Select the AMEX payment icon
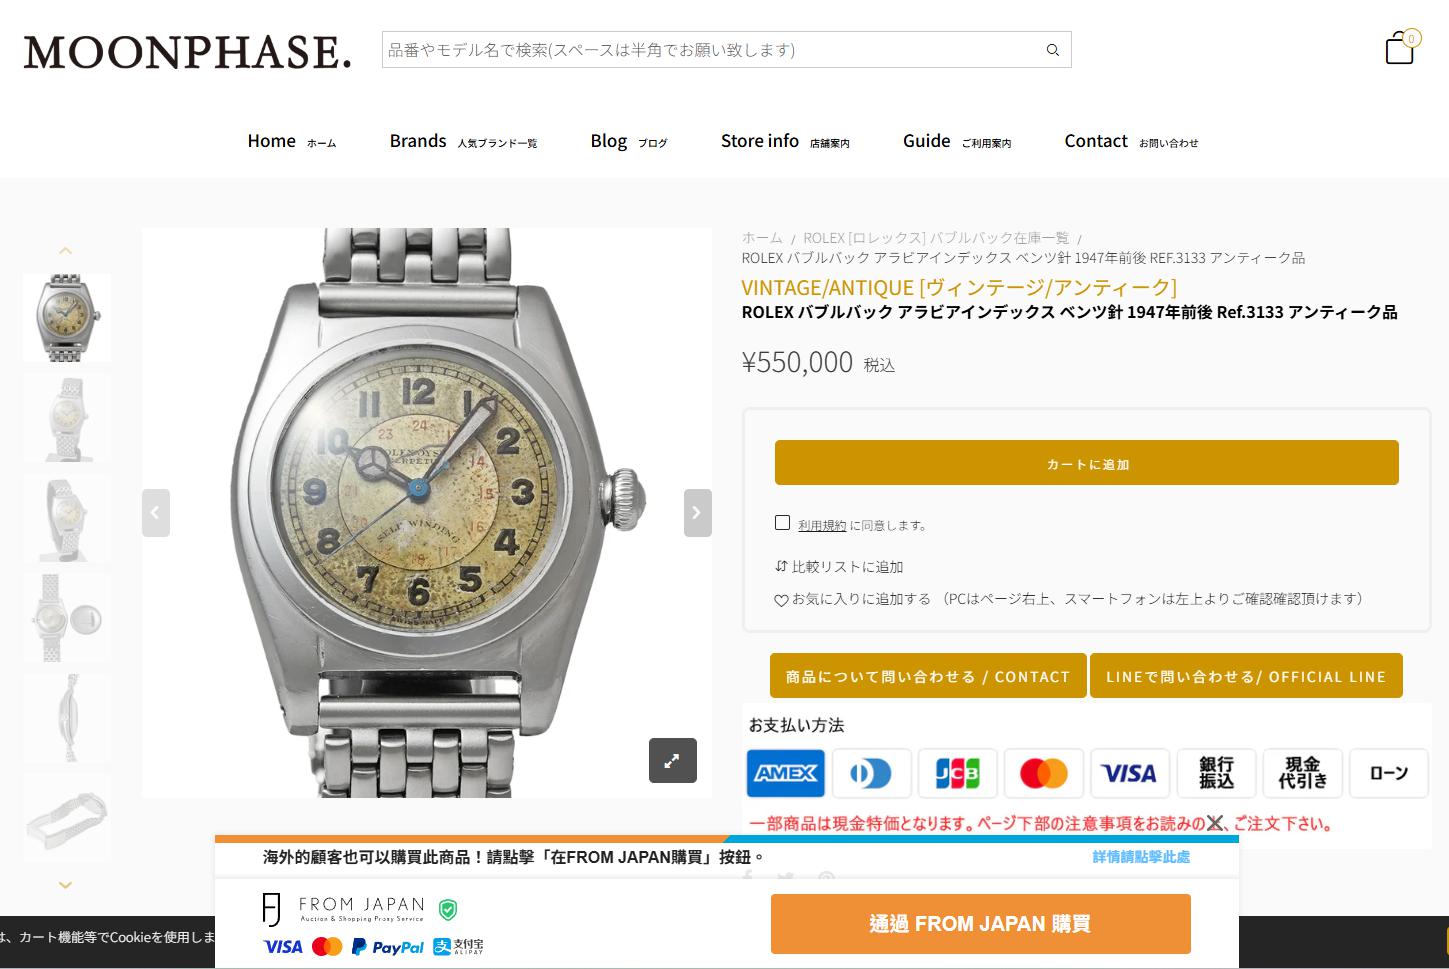The height and width of the screenshot is (969, 1449). (x=786, y=773)
